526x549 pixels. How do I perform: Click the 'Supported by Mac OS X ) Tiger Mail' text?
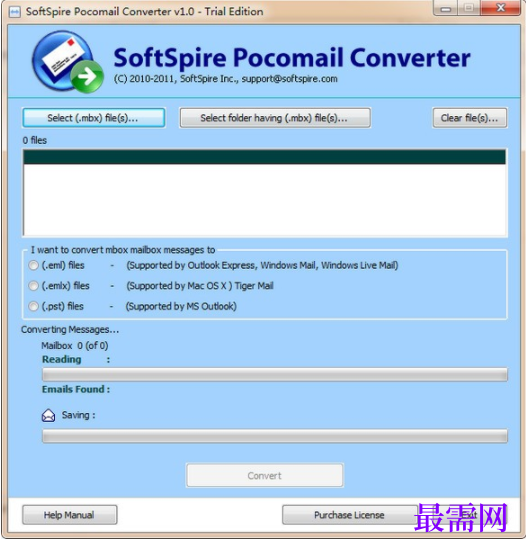point(200,286)
